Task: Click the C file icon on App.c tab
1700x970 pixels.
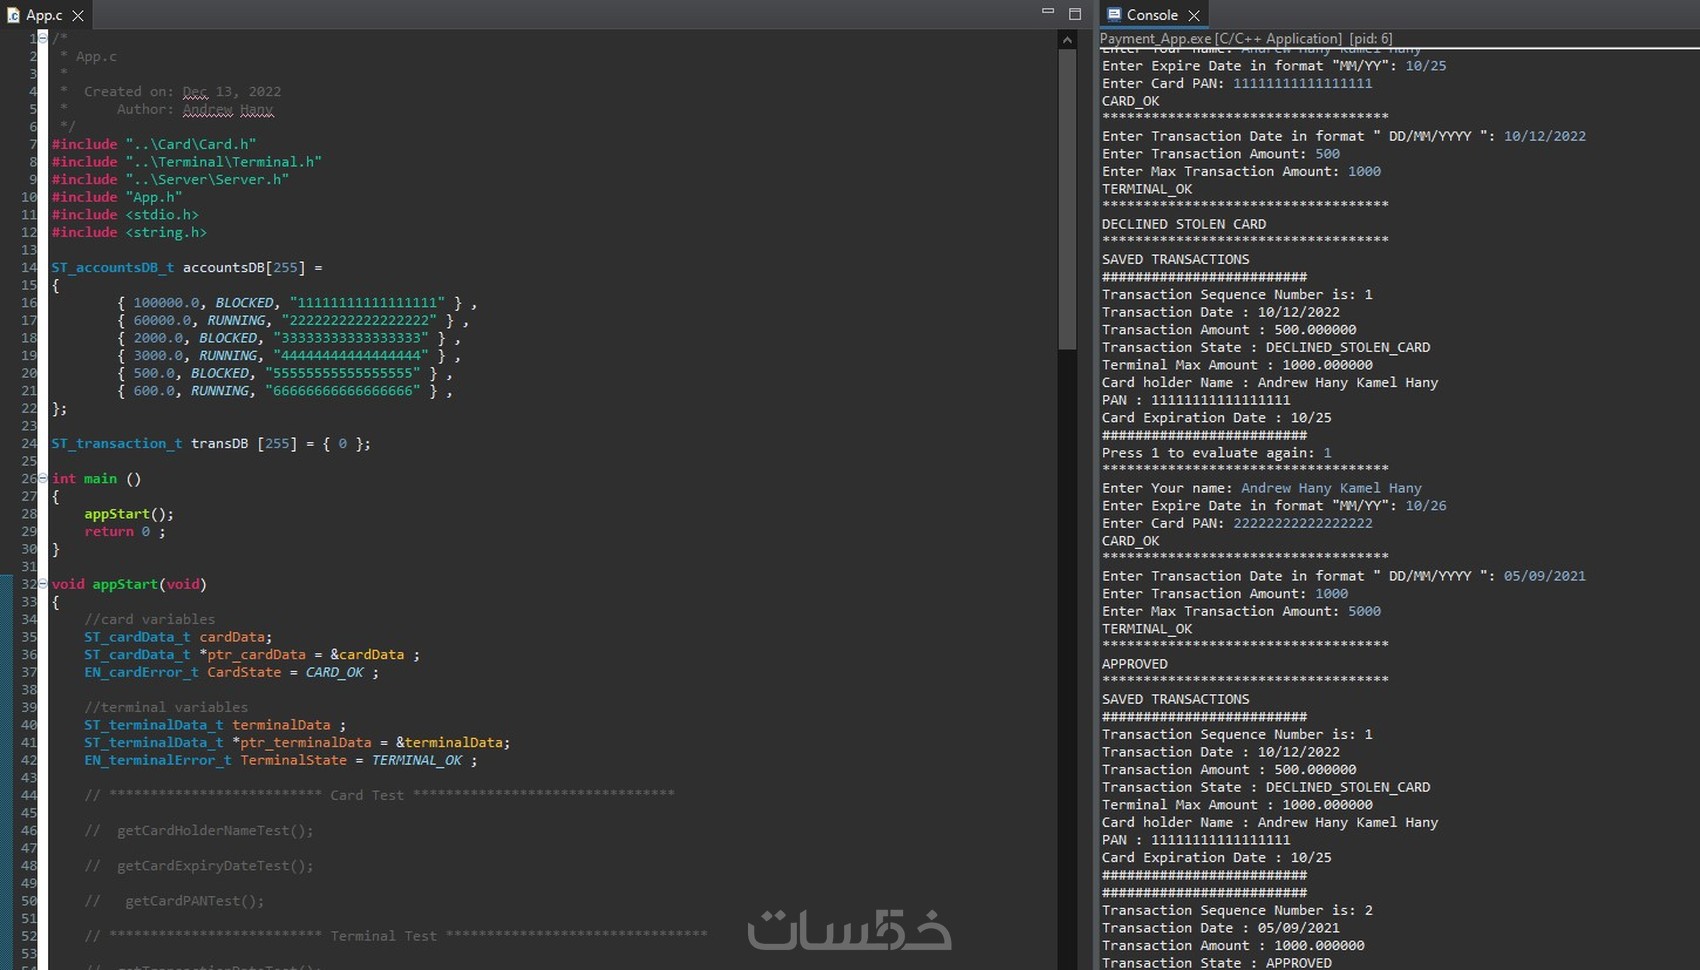Action: tap(13, 15)
